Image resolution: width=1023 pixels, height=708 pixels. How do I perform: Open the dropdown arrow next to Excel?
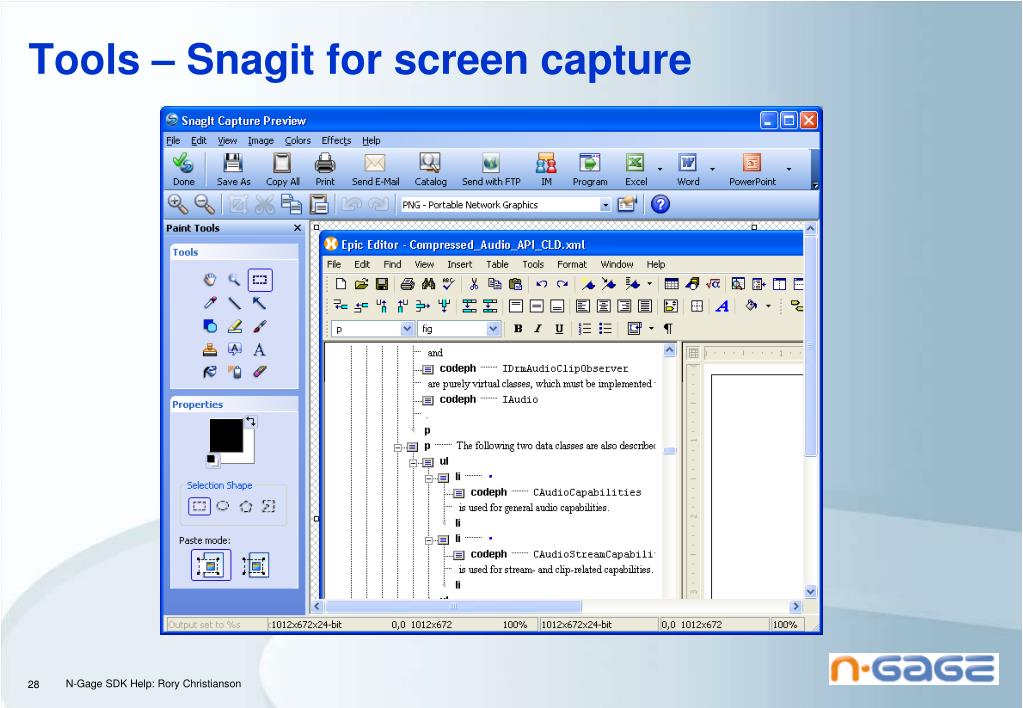tap(660, 169)
